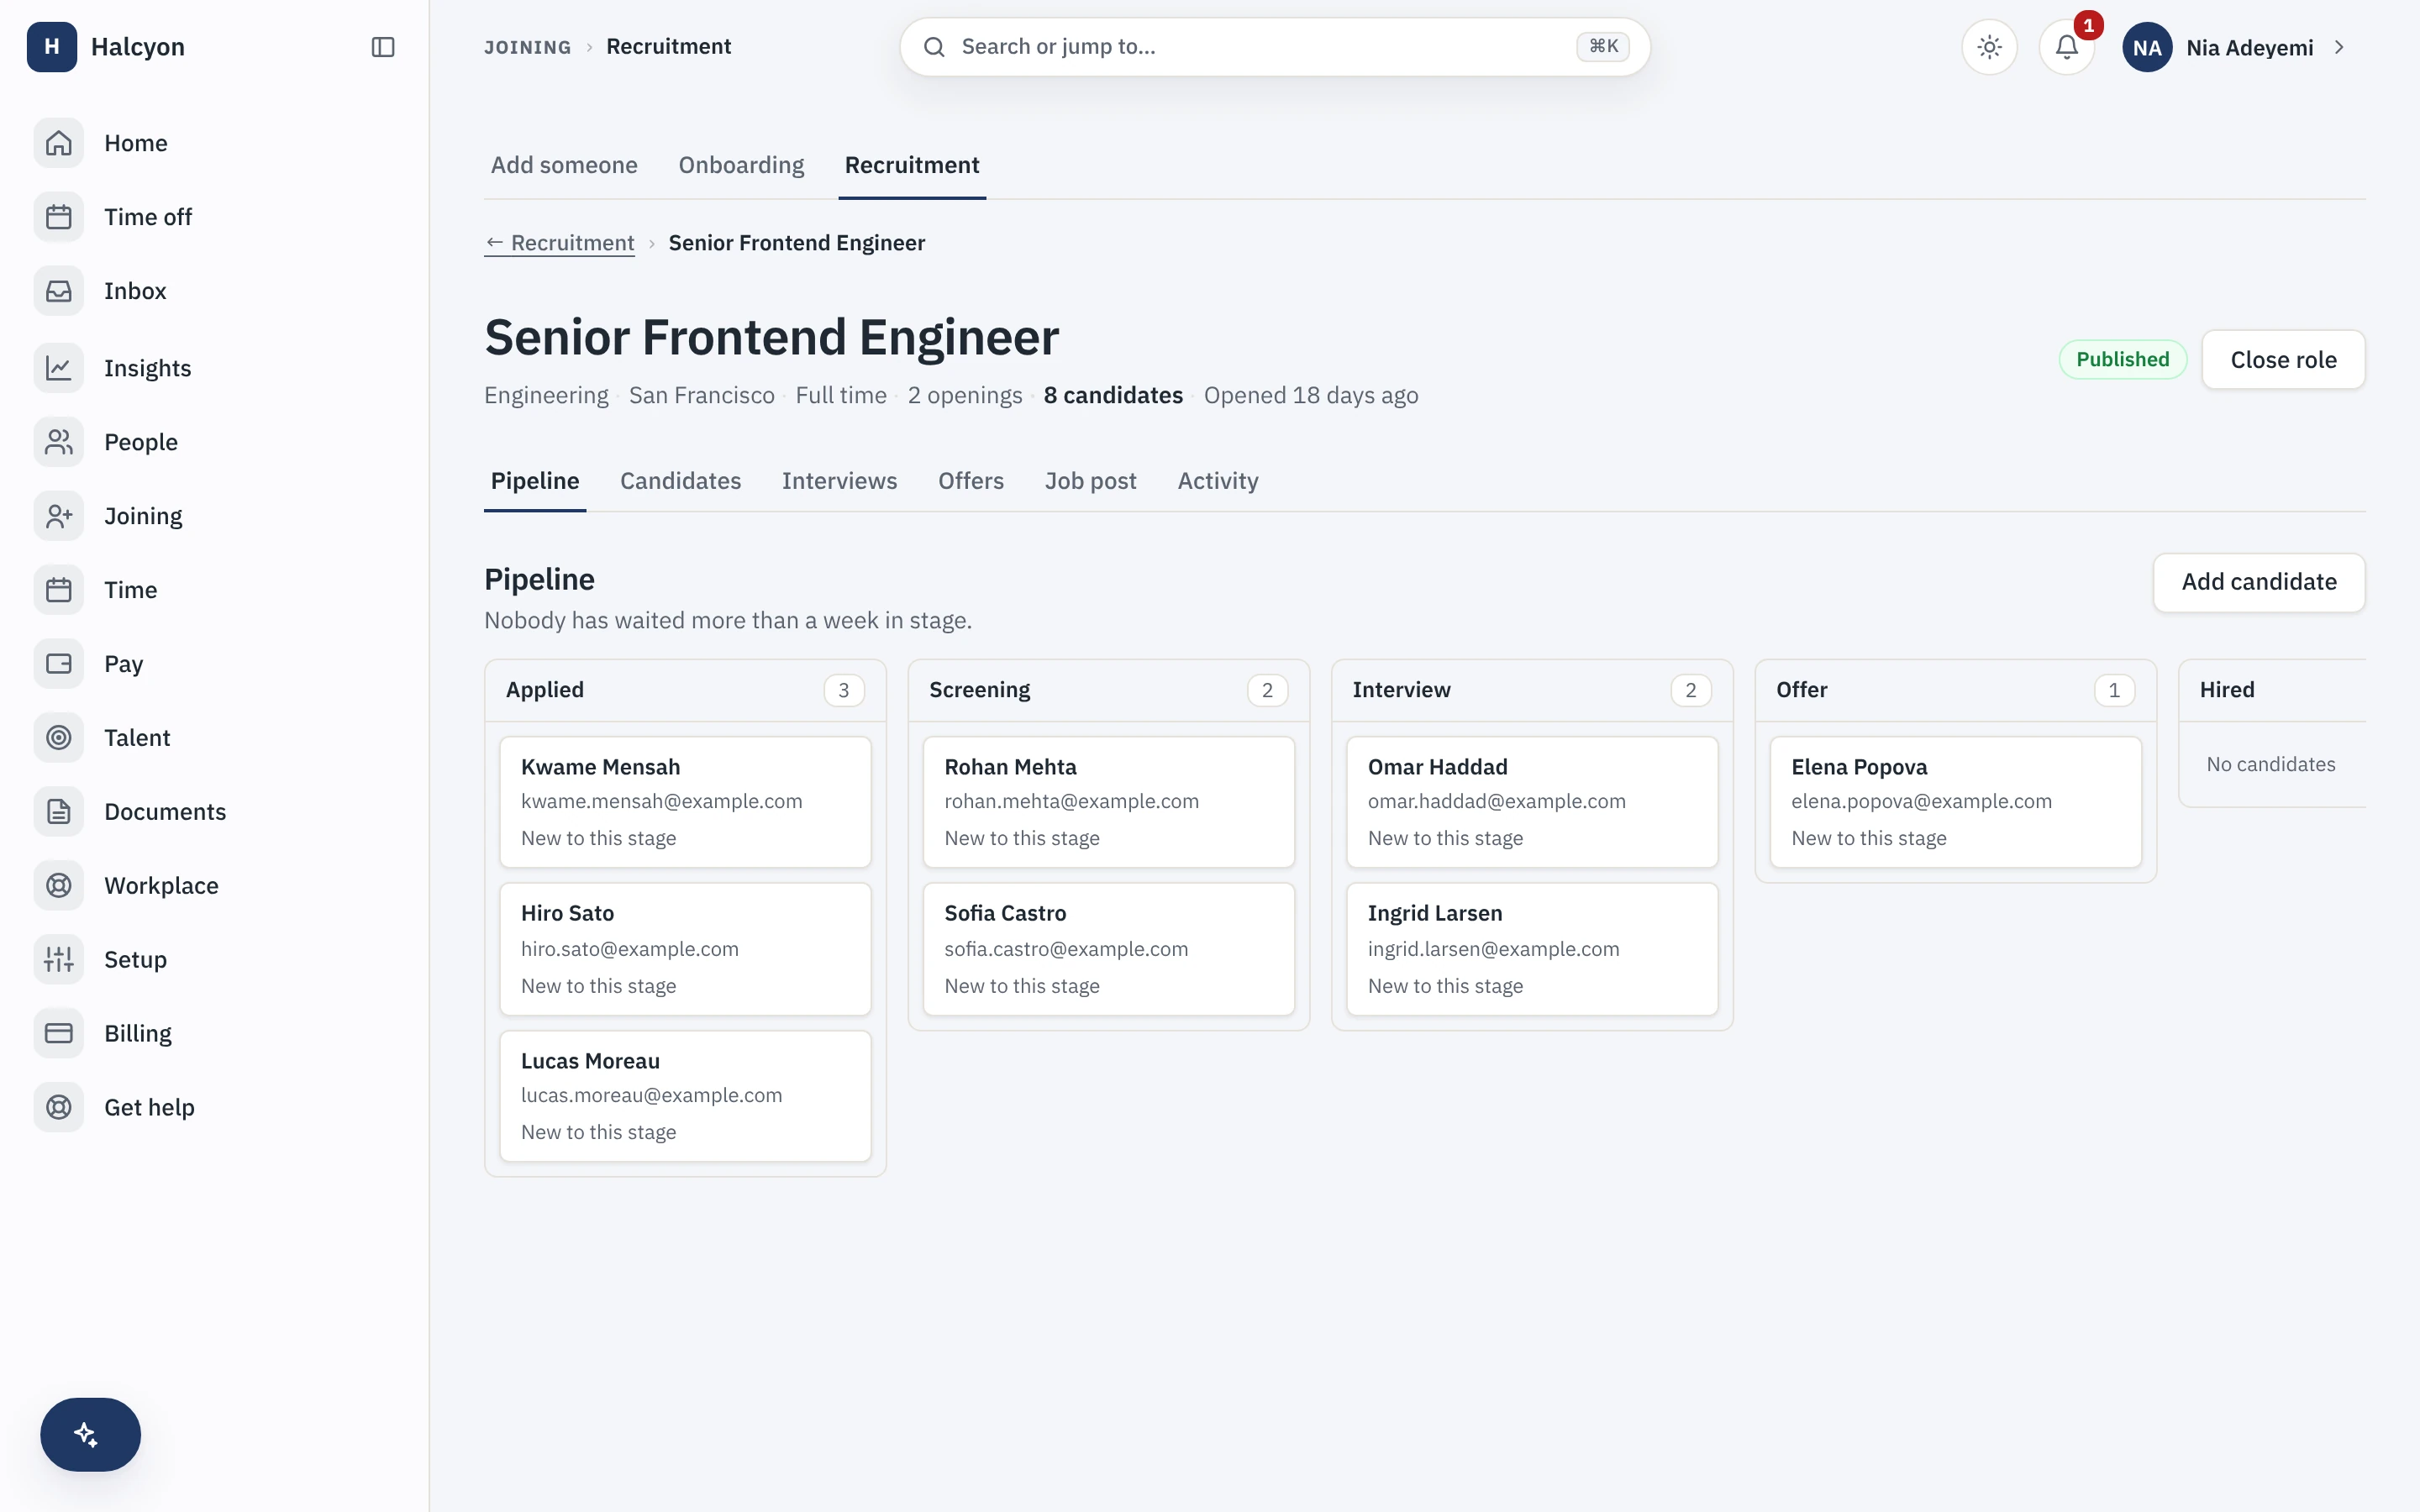Screen dimensions: 2420x1512
Task: Expand the Nia Adeyemi account menu
Action: click(2236, 47)
